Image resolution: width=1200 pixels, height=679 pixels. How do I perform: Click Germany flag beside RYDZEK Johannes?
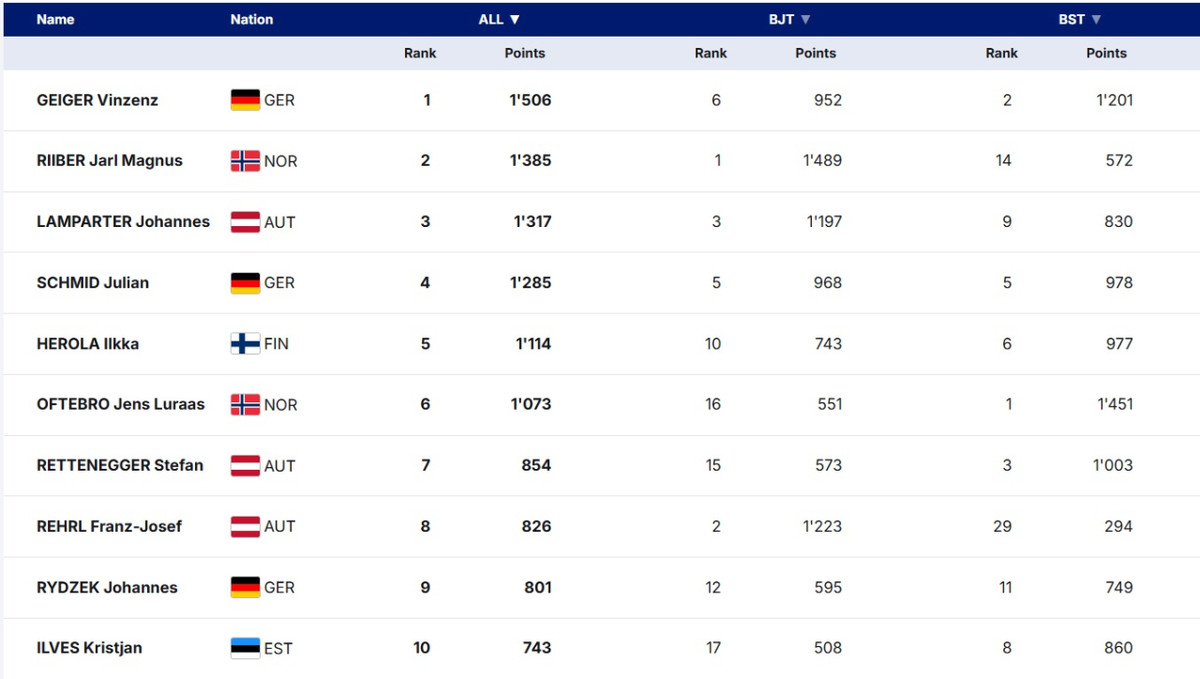[x=245, y=587]
